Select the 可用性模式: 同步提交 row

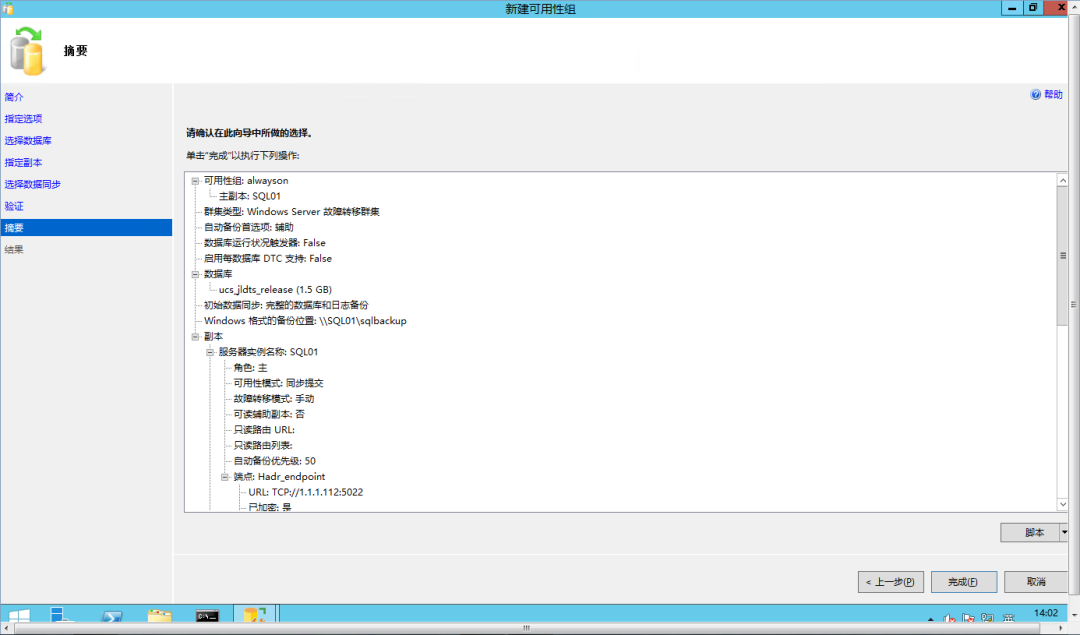(278, 383)
